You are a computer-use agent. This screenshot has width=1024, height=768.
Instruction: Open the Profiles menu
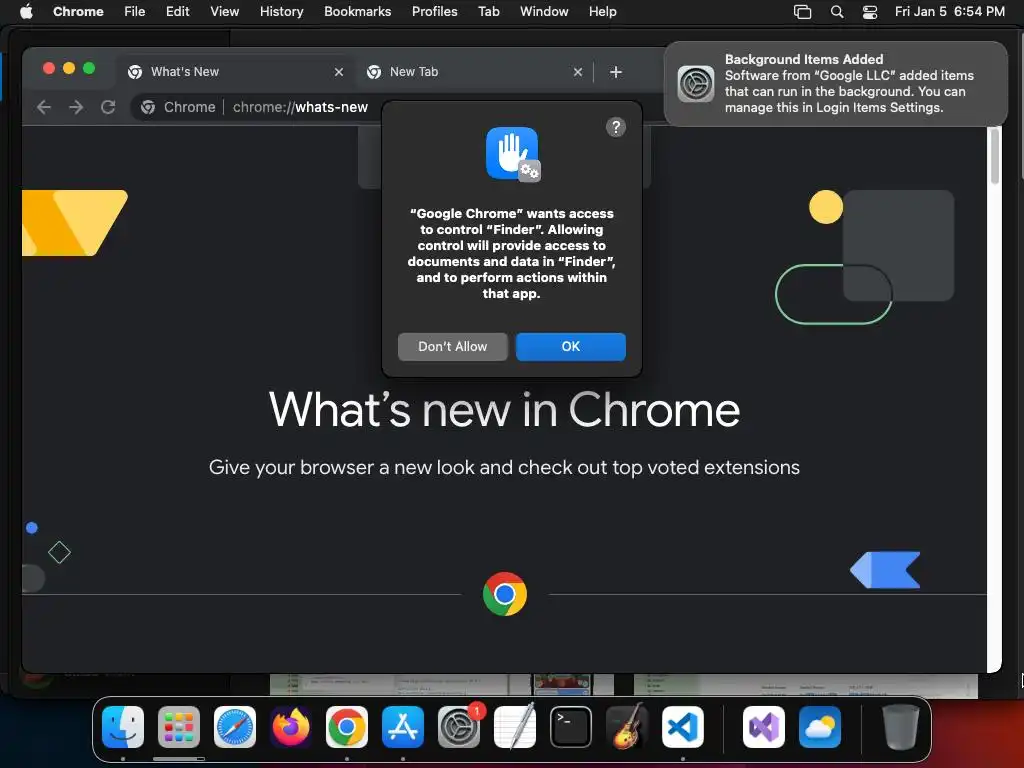pos(434,12)
